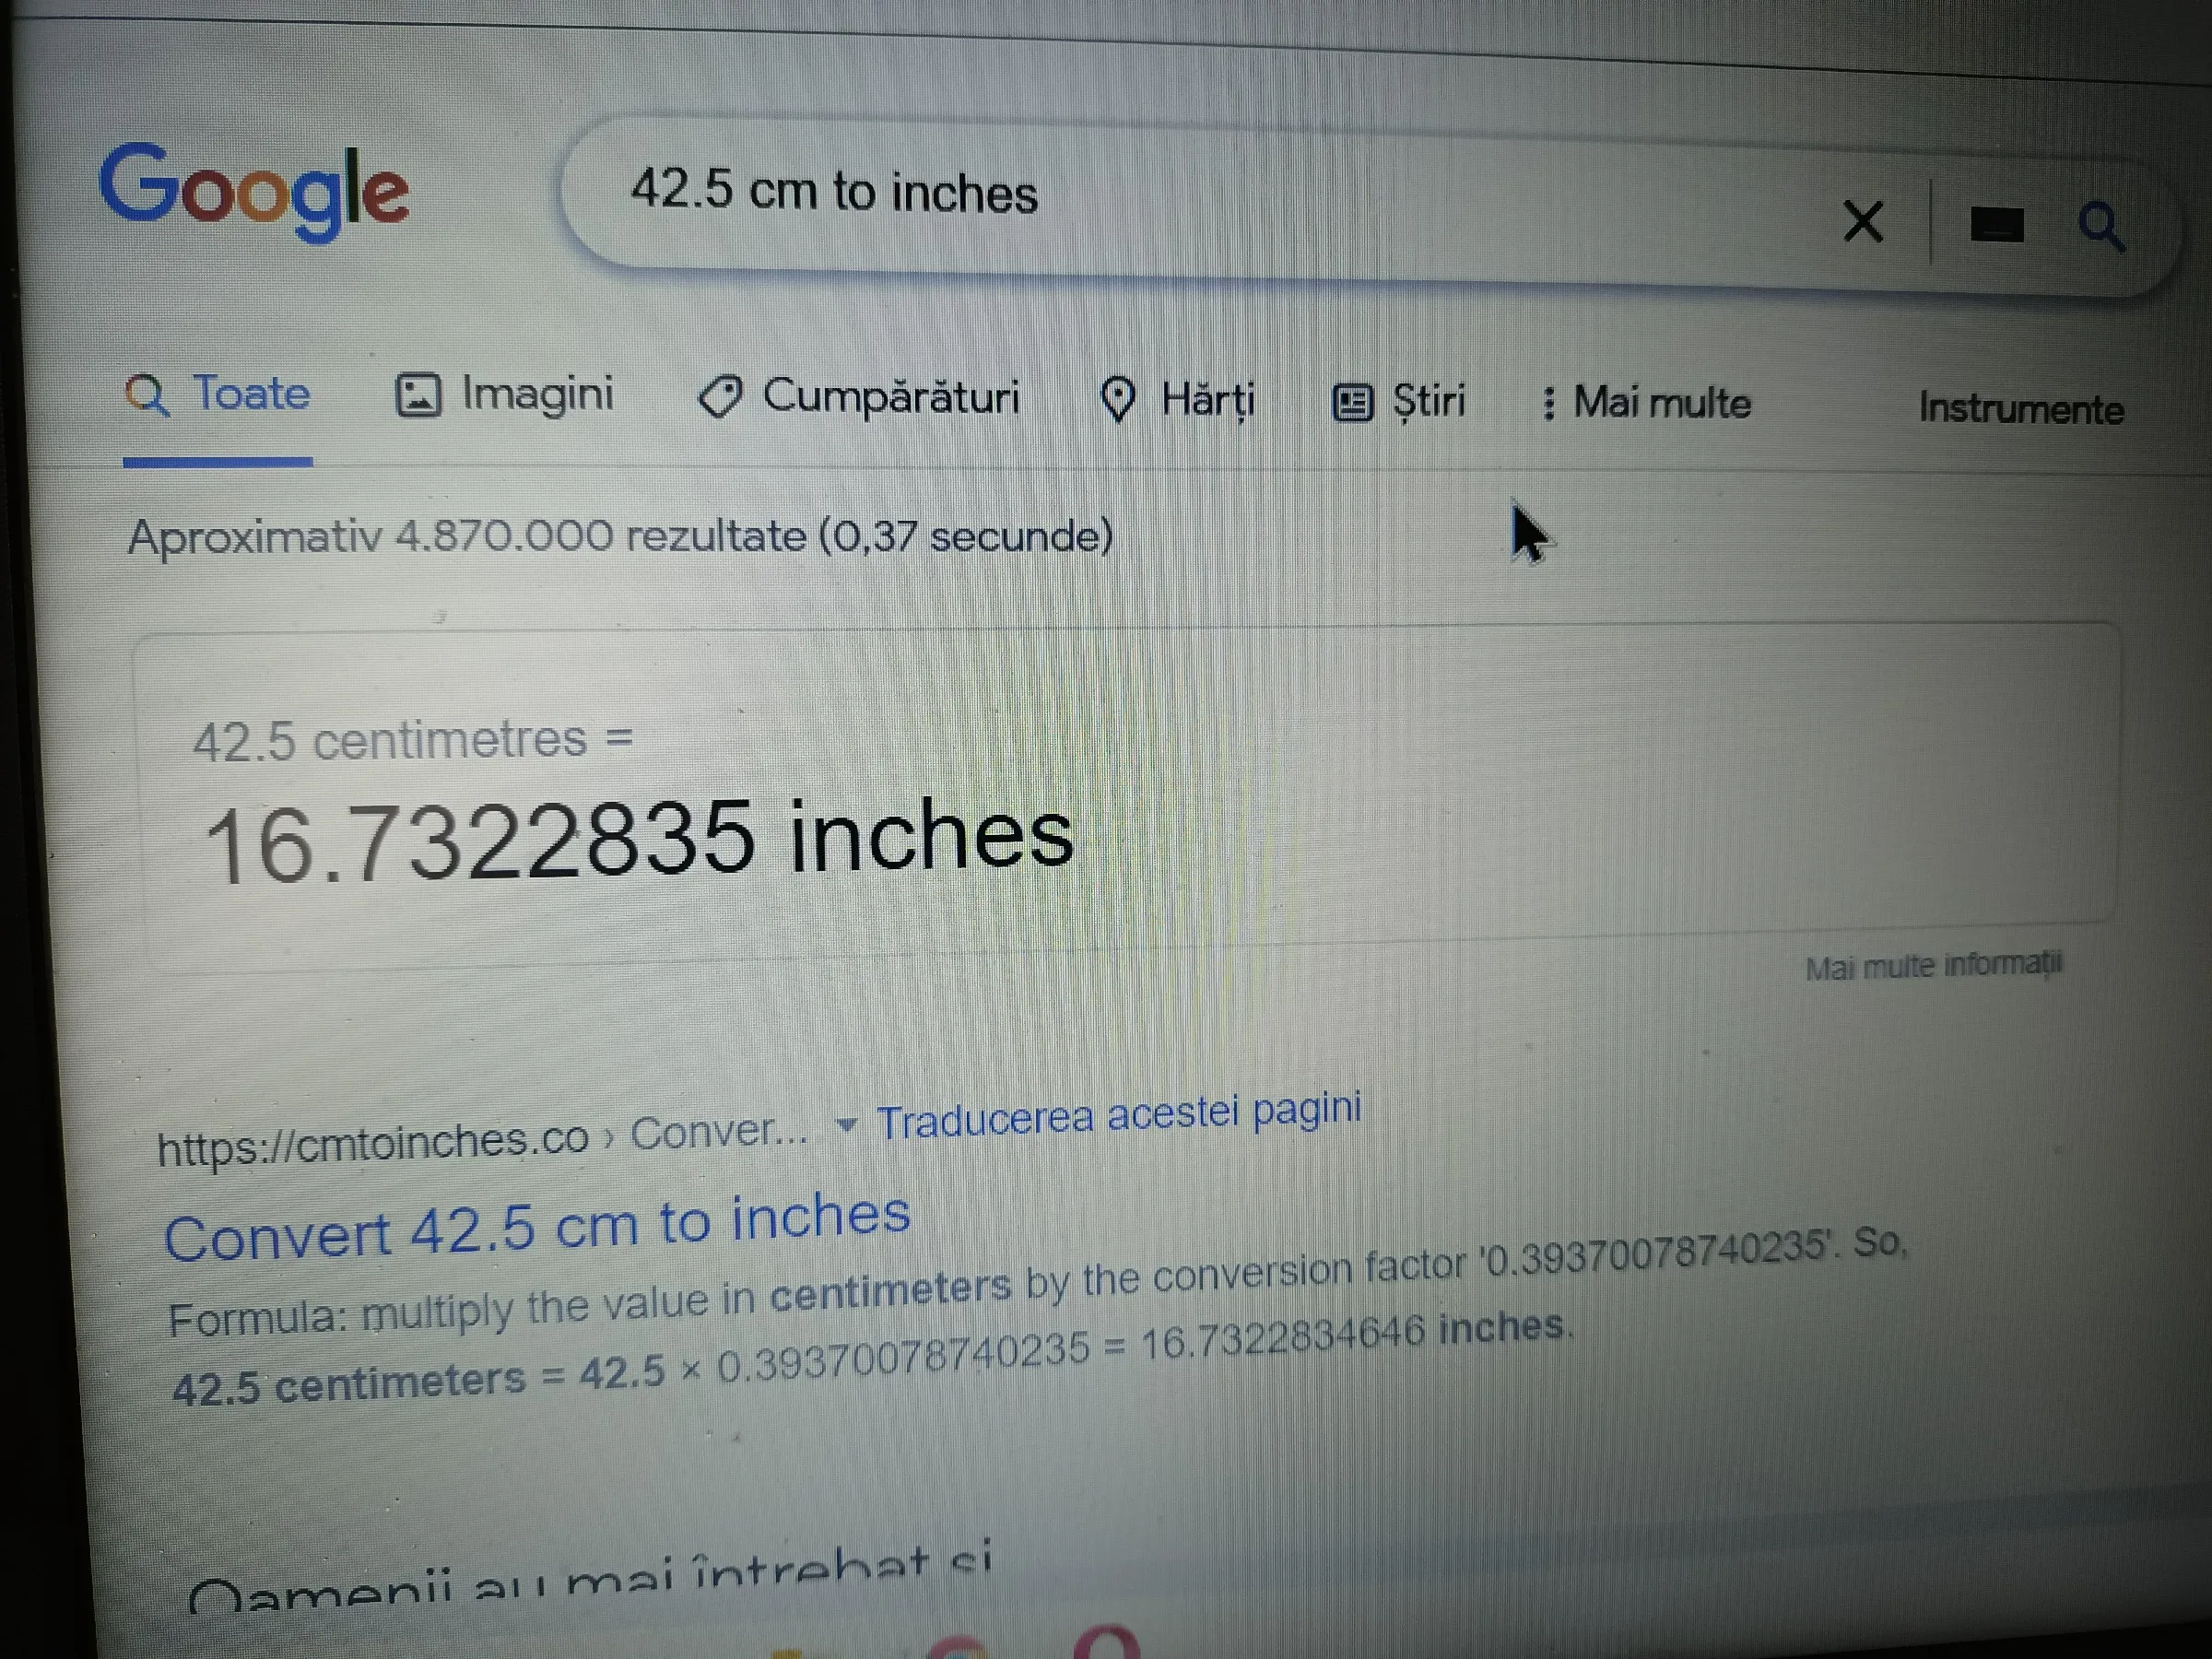Click the Știri newspaper icon
The image size is (2212, 1659).
[1353, 403]
